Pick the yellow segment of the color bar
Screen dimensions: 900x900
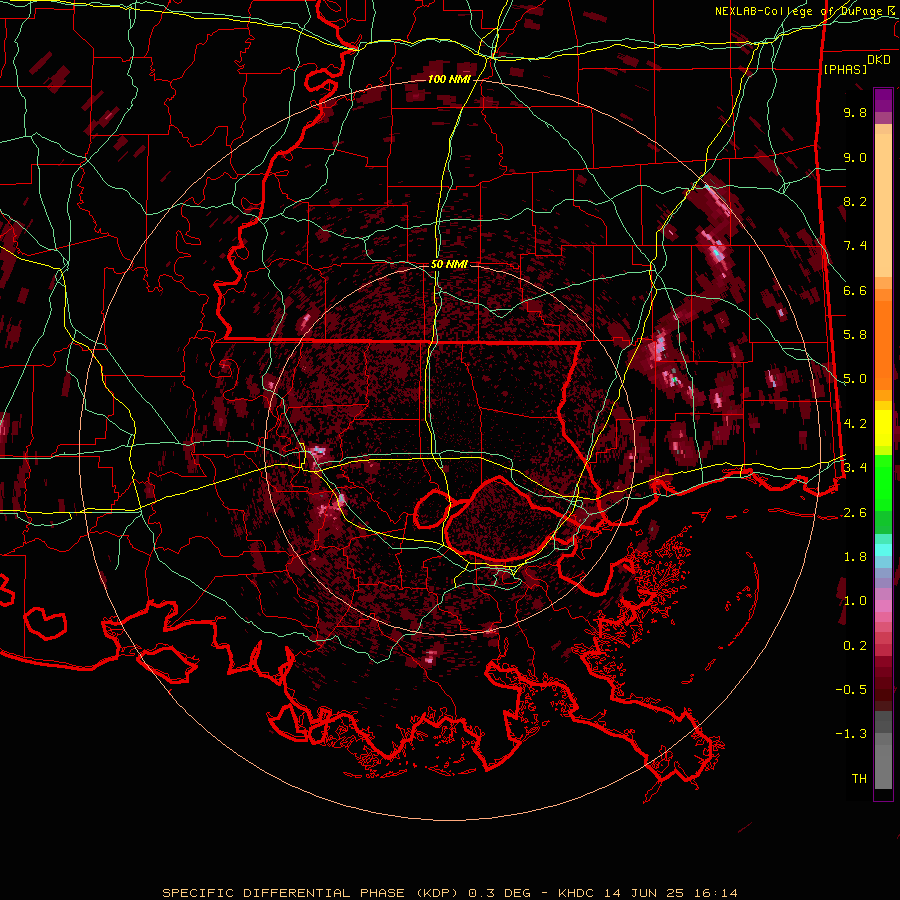[x=883, y=428]
